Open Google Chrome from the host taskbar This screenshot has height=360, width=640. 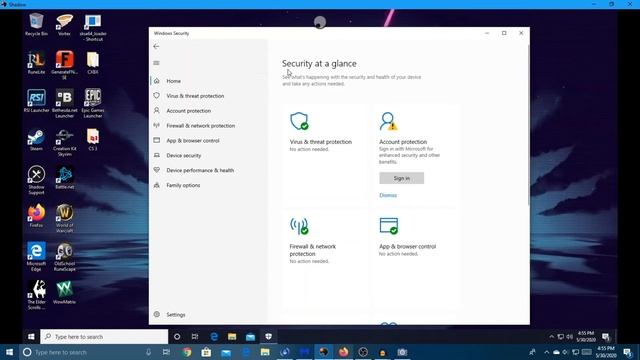[x=187, y=352]
